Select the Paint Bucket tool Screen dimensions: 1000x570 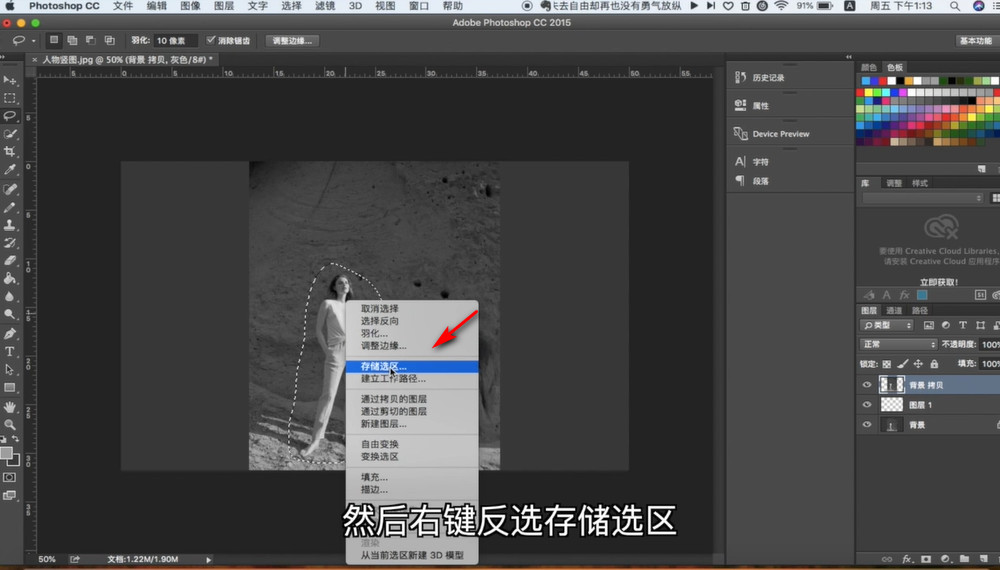click(10, 279)
